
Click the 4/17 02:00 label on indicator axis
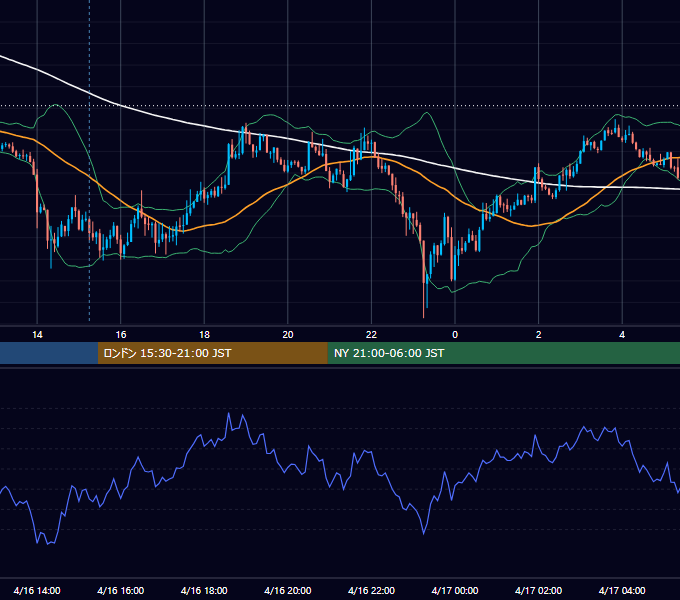538,590
